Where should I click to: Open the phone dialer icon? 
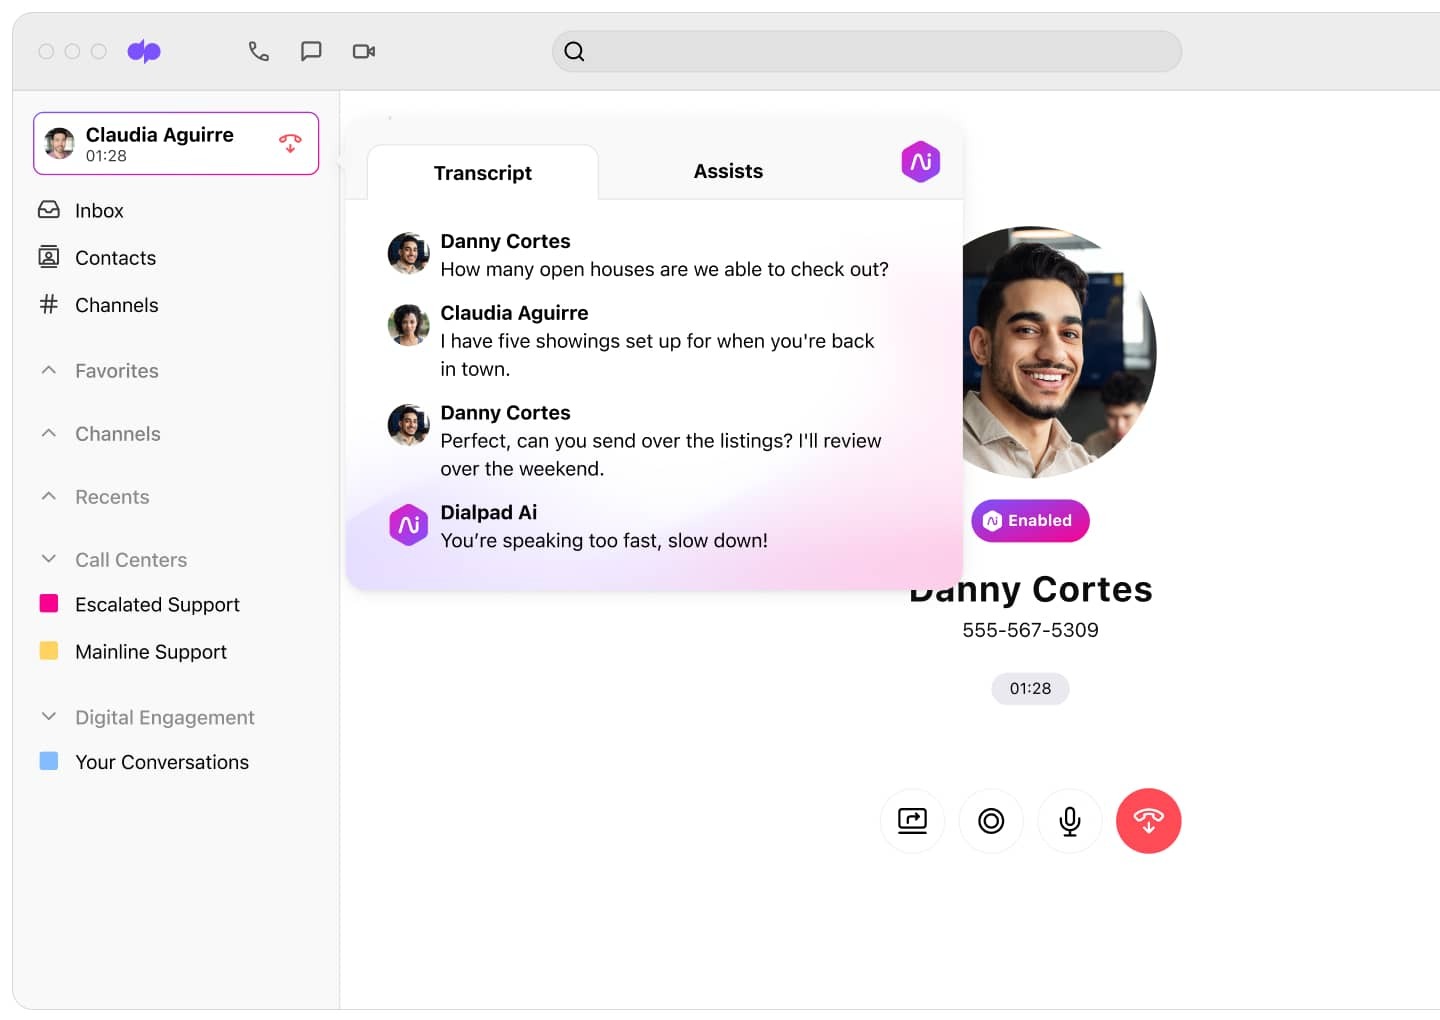click(259, 51)
